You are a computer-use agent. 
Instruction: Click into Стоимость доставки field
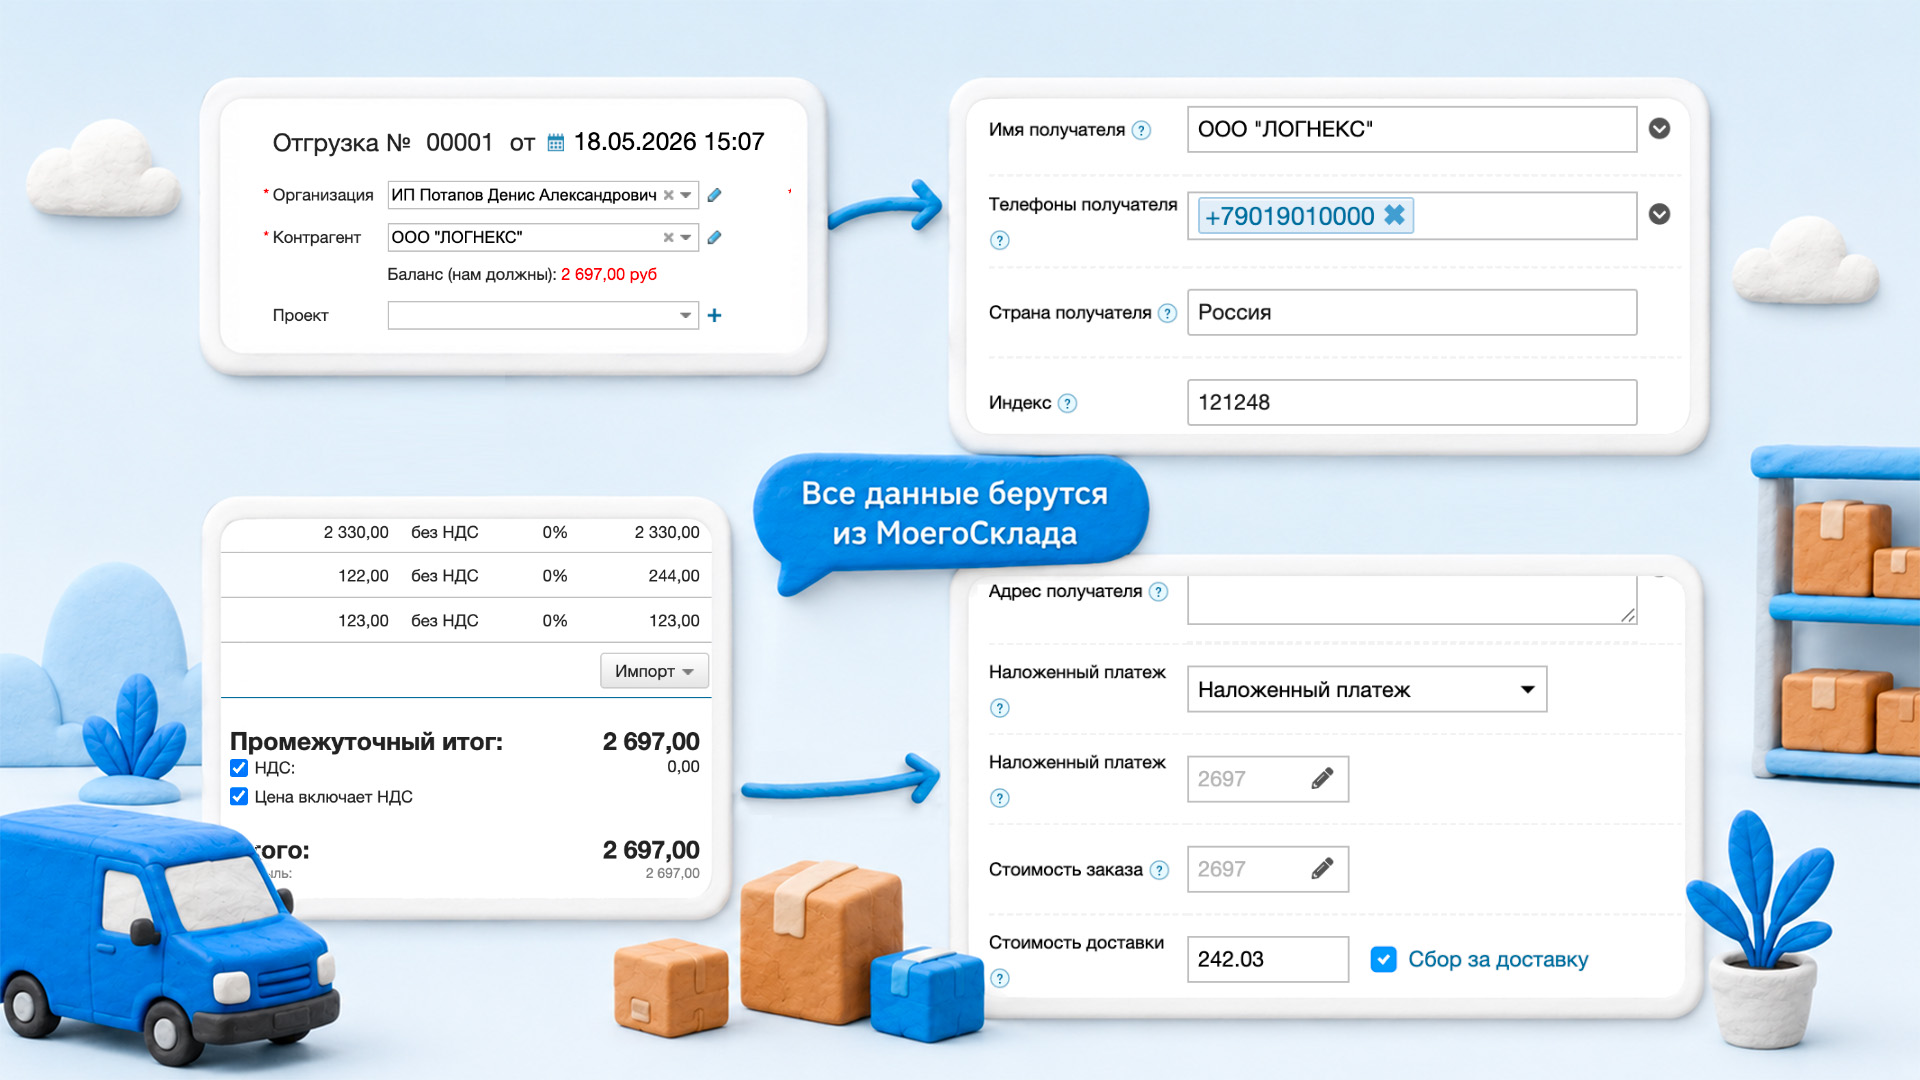(1267, 959)
